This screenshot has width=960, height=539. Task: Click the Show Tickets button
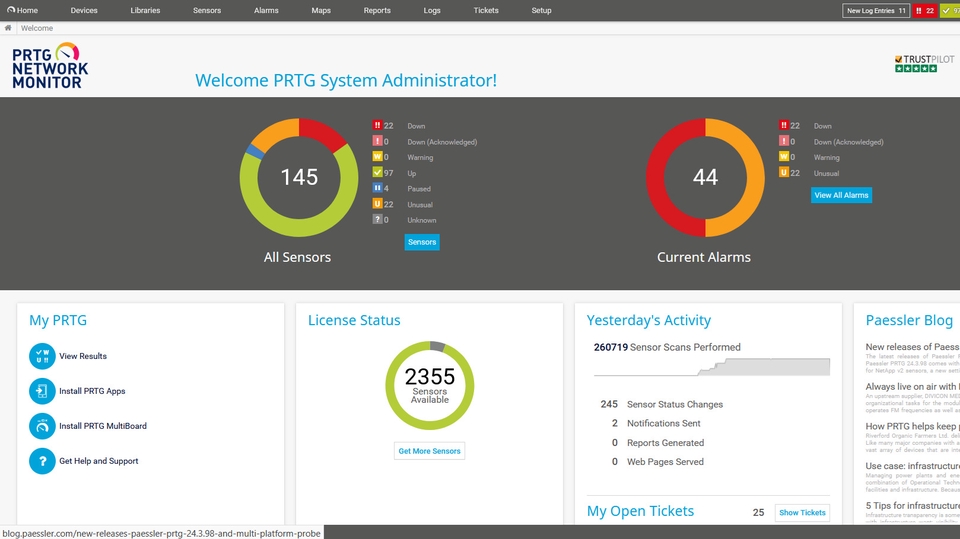(802, 512)
